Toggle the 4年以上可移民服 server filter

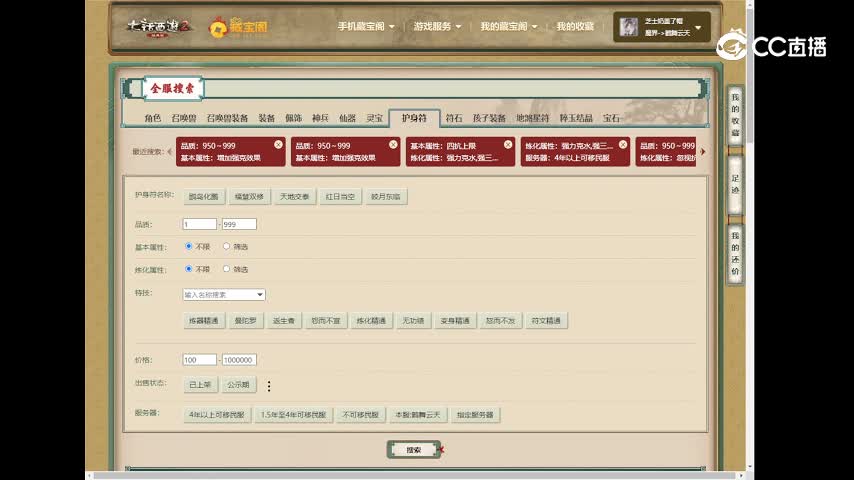coord(217,415)
